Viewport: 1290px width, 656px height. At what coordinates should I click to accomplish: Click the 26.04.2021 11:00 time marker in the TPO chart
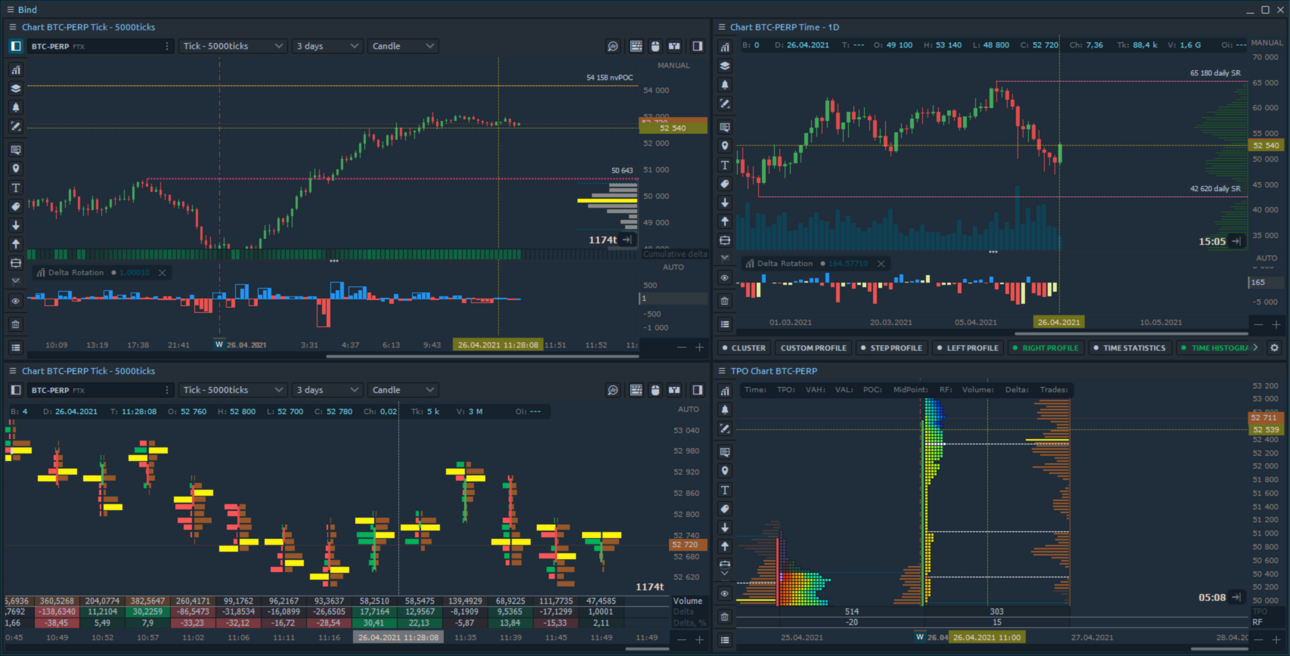pyautogui.click(x=985, y=637)
